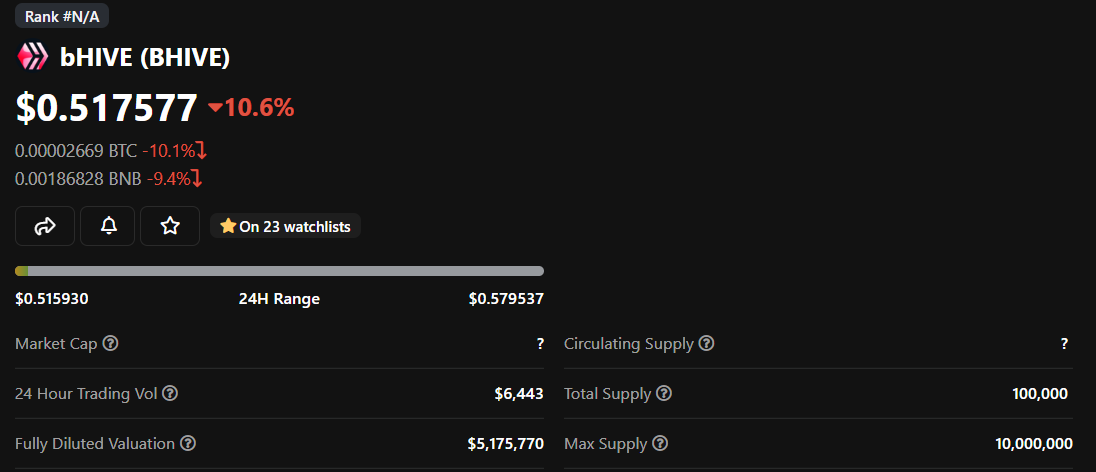
Task: Click the $0.517577 price text
Action: pos(107,108)
